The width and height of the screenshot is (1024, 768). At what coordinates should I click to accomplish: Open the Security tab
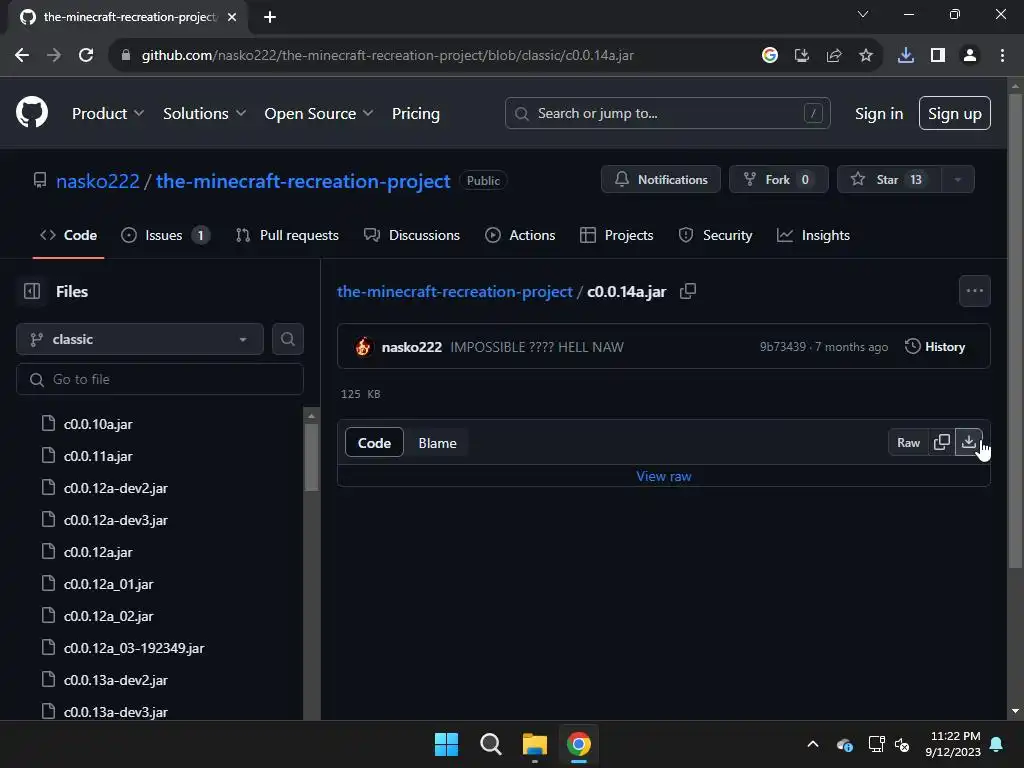coord(716,235)
